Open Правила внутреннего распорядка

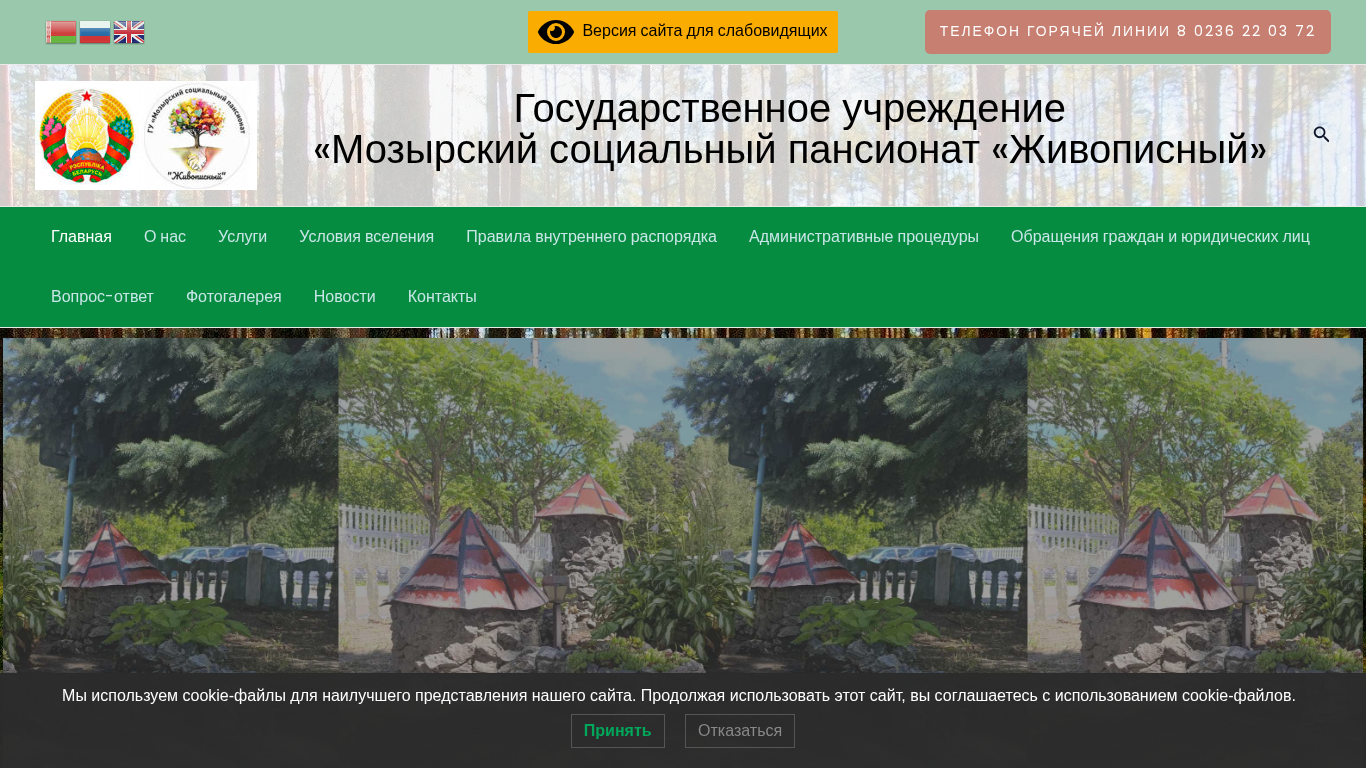click(591, 237)
